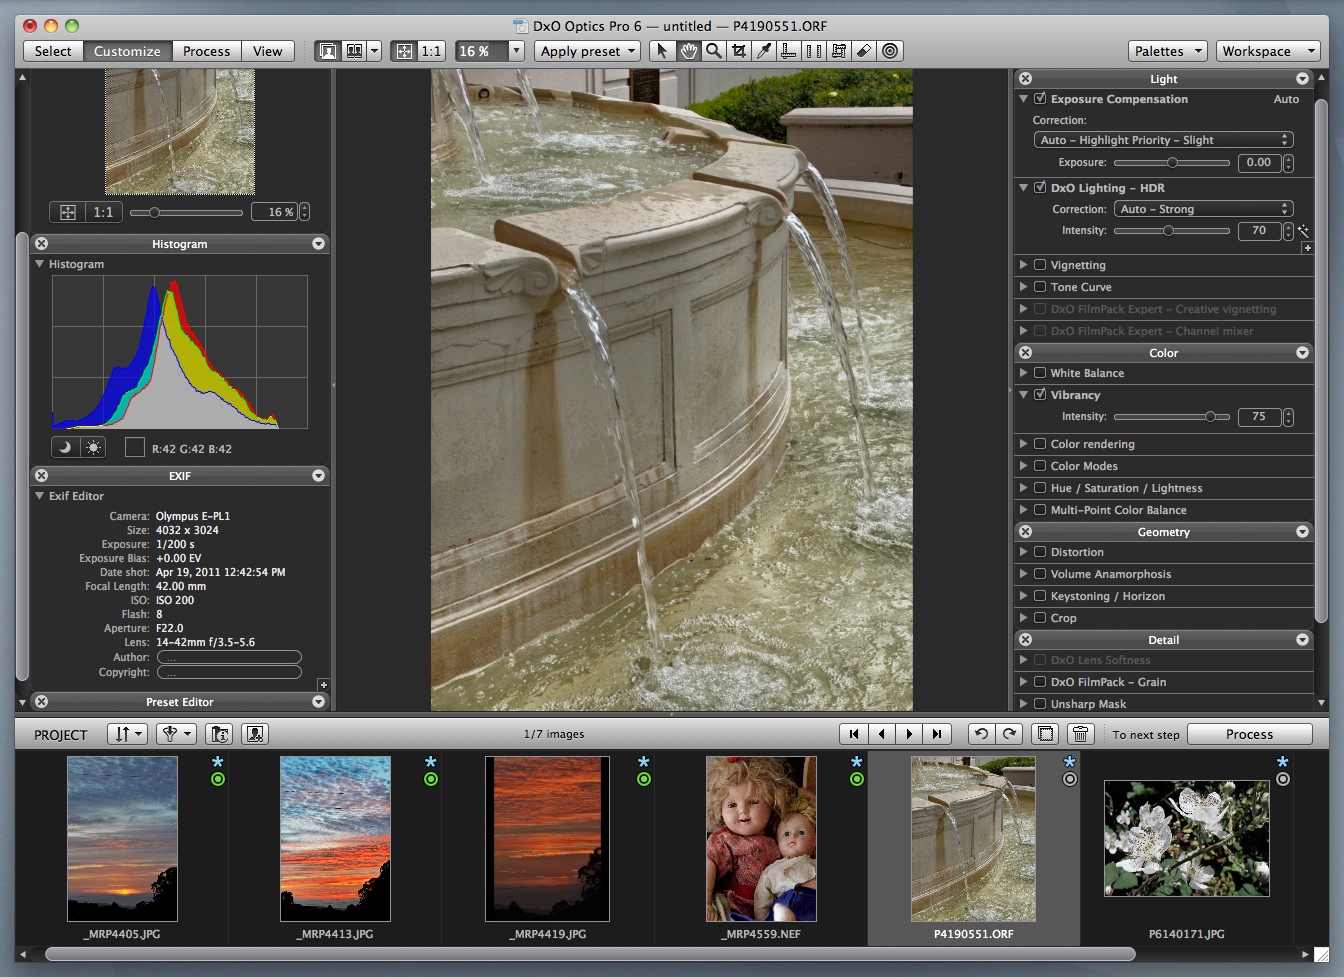Click the Process button beside To next step
Screen dimensions: 1344x977
(x=1249, y=734)
